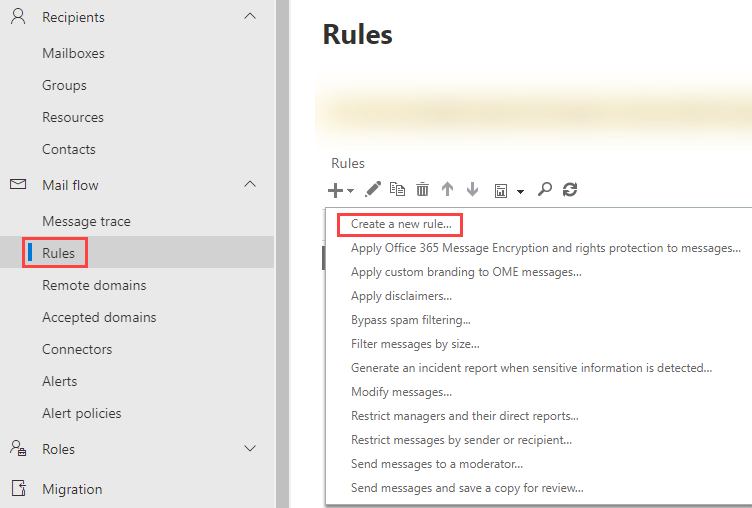
Task: Choose 'Apply disclaimers...' from the menu
Action: [x=401, y=296]
